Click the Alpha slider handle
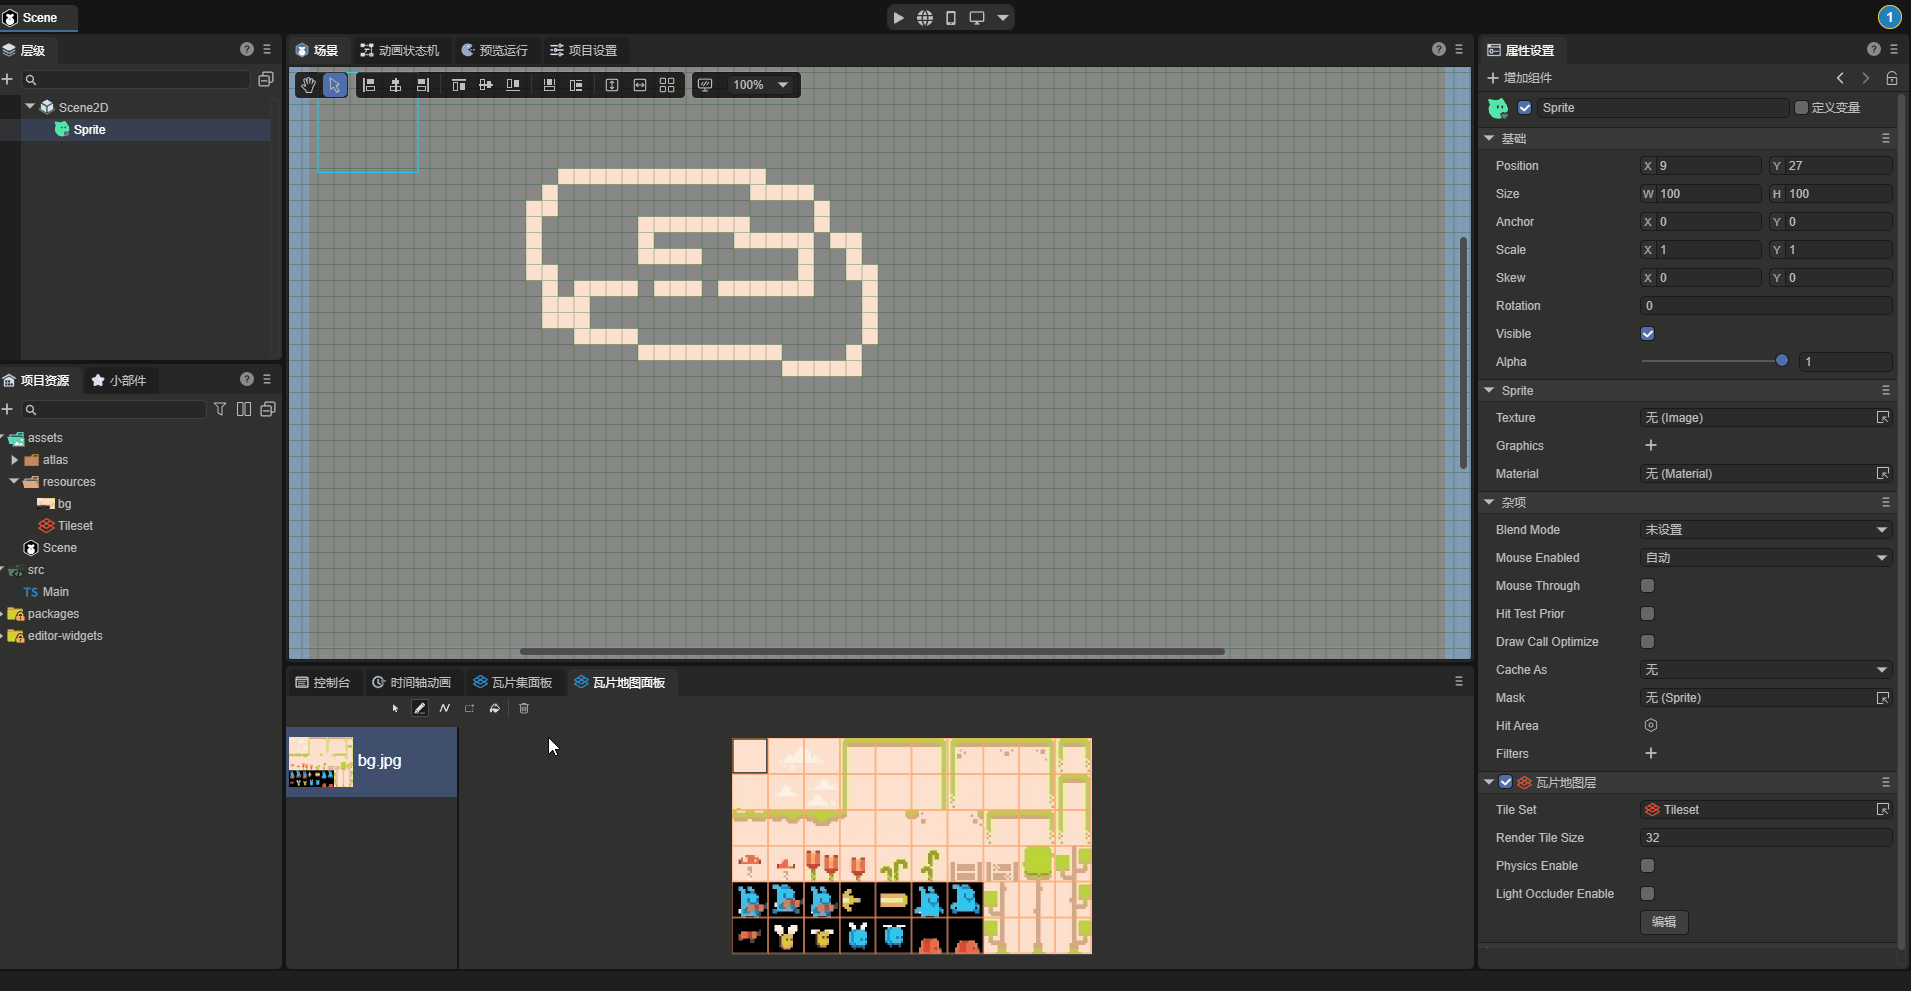1911x991 pixels. tap(1782, 361)
